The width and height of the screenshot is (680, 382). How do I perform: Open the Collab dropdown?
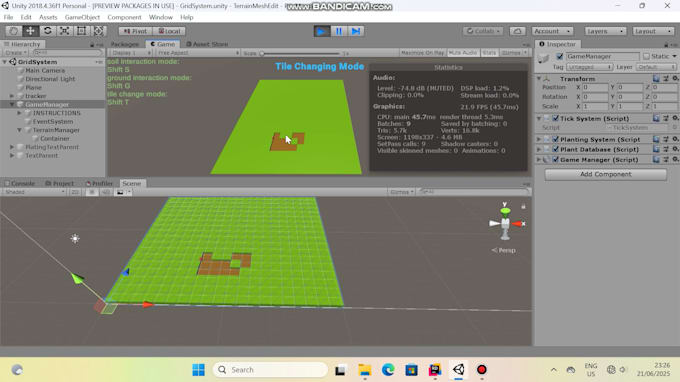[483, 31]
